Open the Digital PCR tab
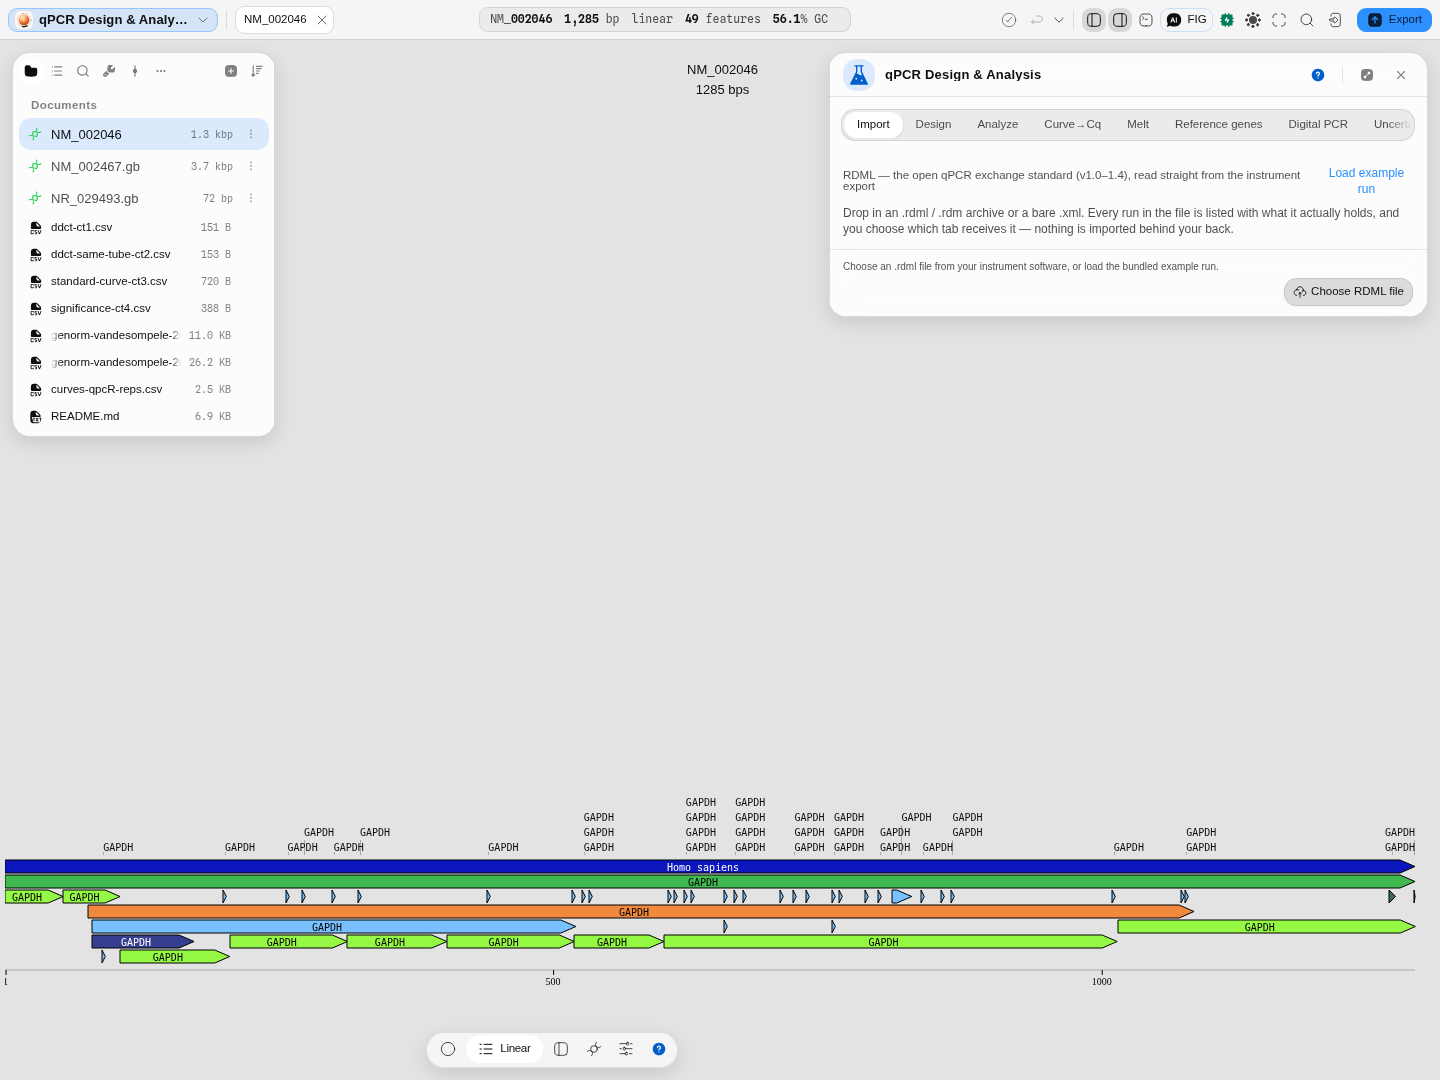1440x1080 pixels. pos(1318,124)
